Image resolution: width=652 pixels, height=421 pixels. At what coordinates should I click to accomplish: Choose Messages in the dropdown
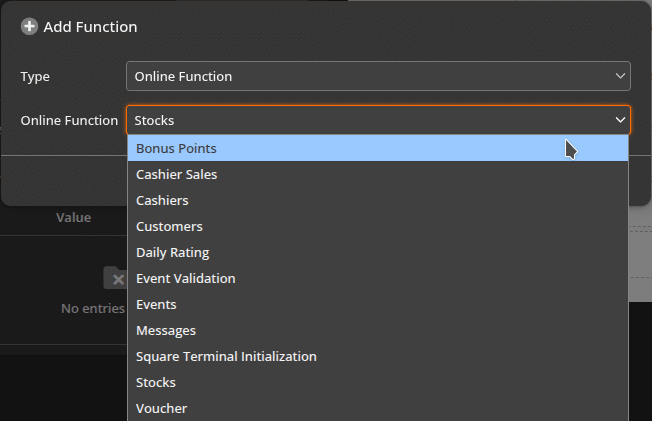click(378, 330)
